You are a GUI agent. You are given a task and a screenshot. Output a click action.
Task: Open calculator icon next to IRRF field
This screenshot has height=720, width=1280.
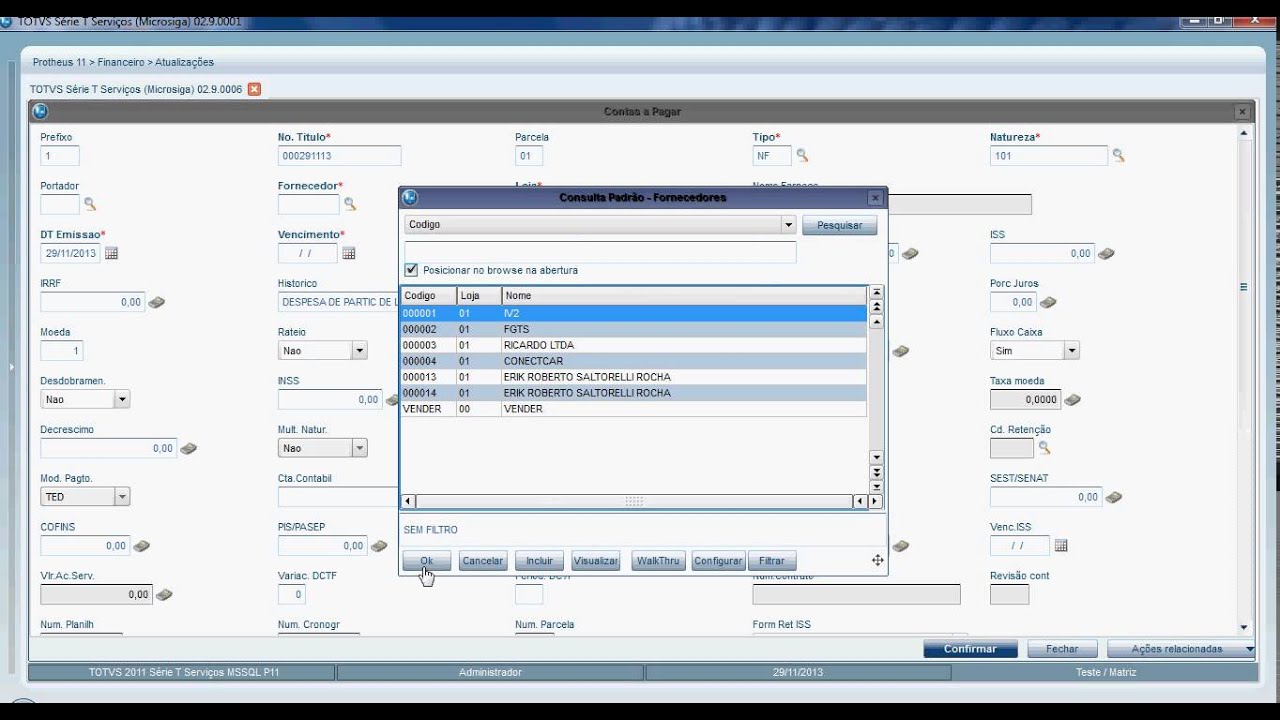(157, 302)
